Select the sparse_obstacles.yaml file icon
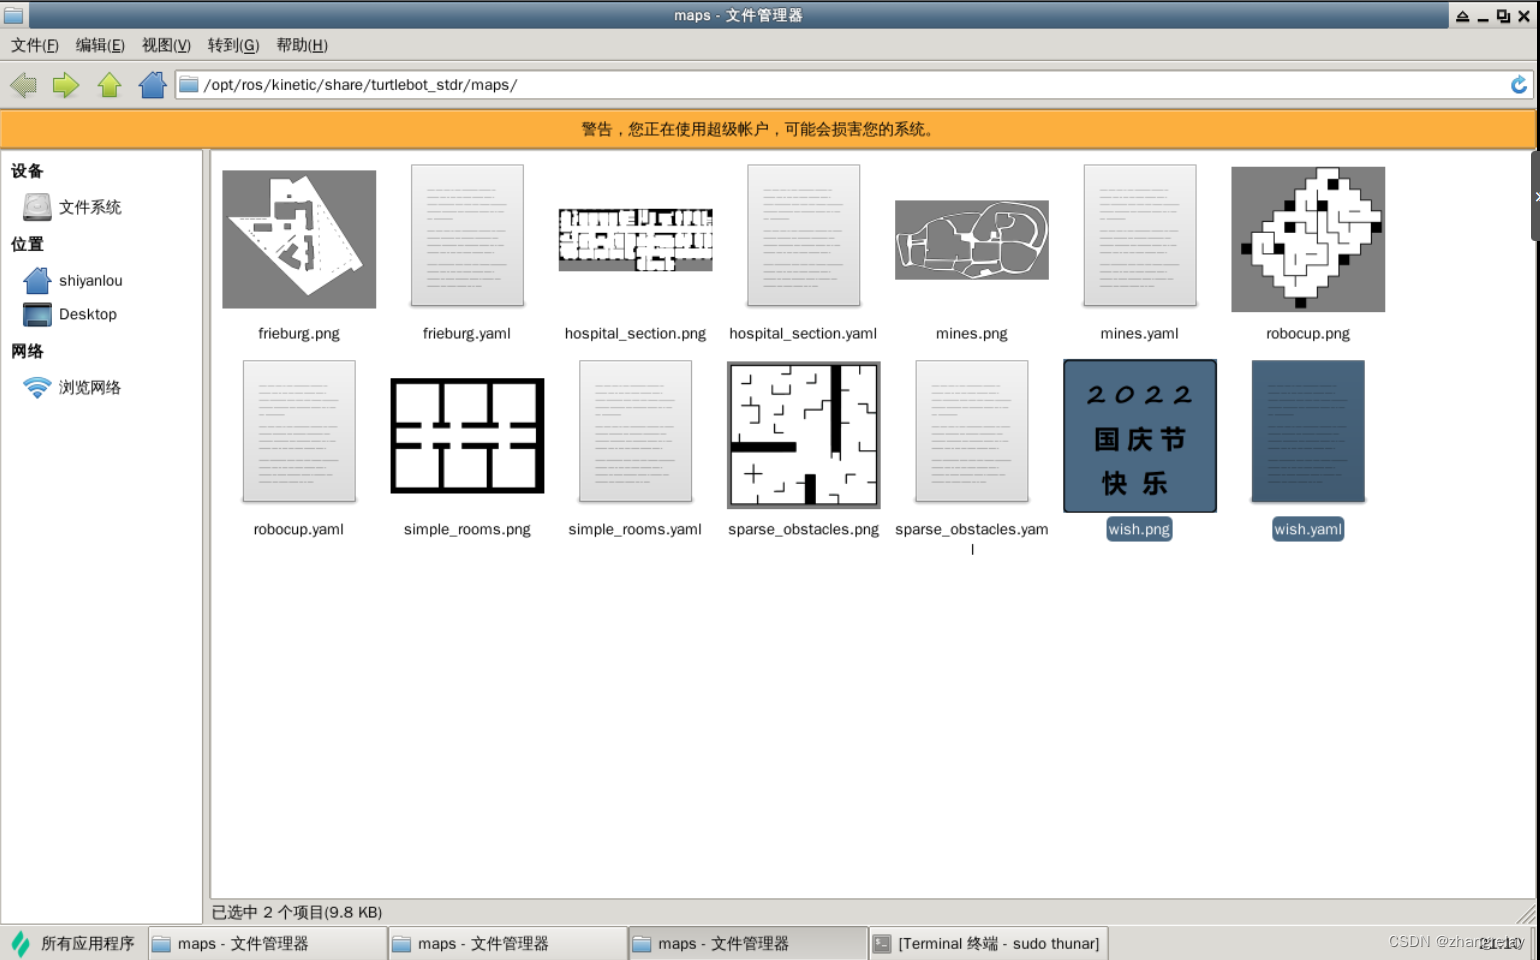This screenshot has width=1540, height=960. [x=971, y=432]
